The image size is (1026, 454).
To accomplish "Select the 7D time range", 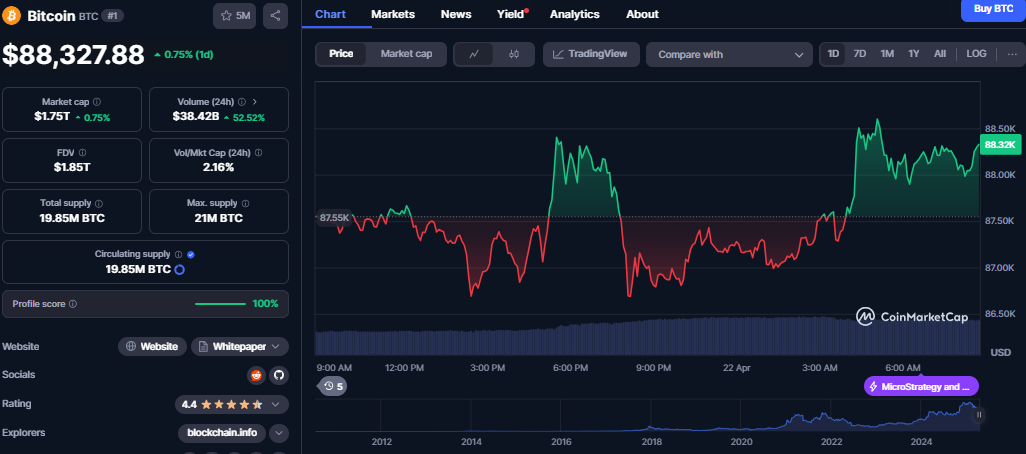I will click(860, 54).
